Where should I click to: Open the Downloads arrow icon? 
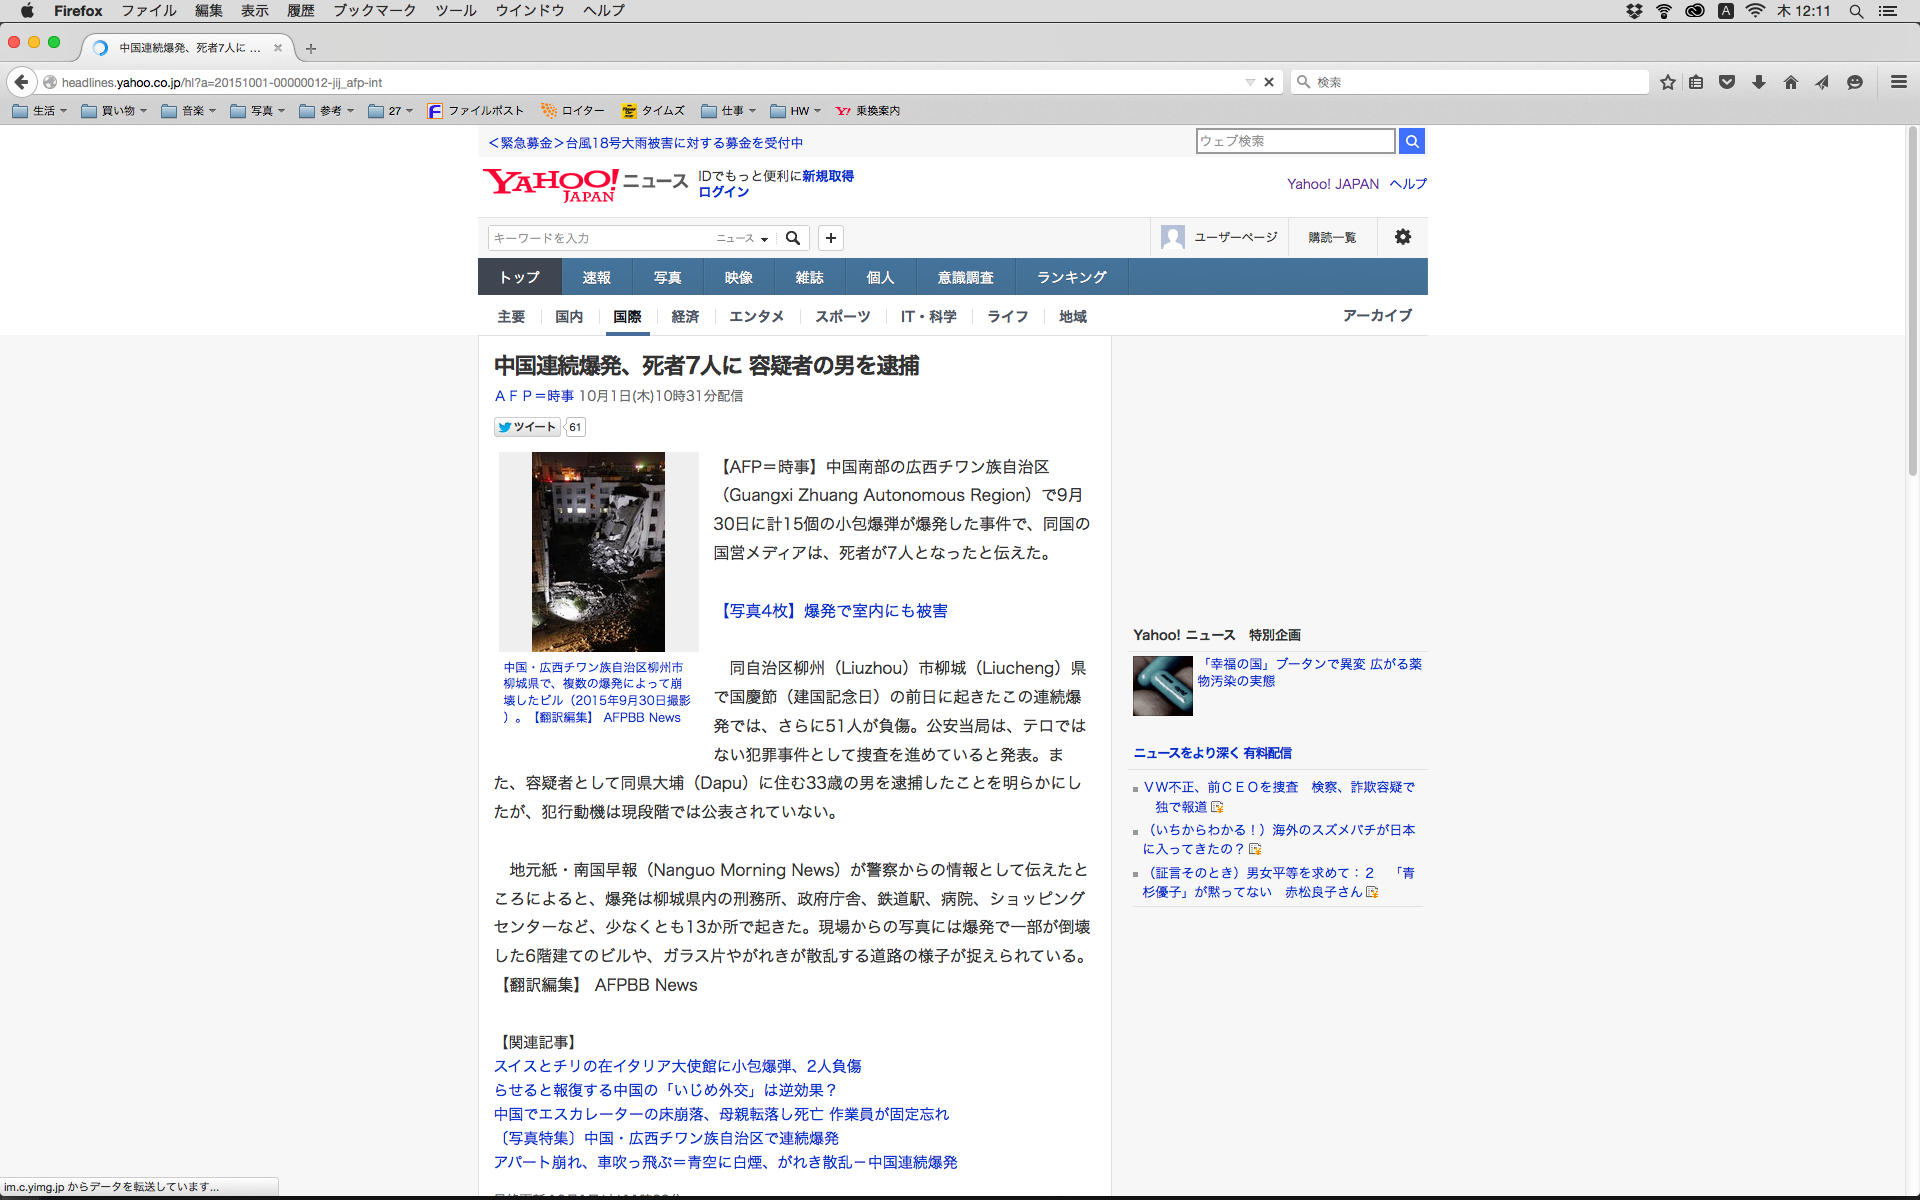(1758, 82)
